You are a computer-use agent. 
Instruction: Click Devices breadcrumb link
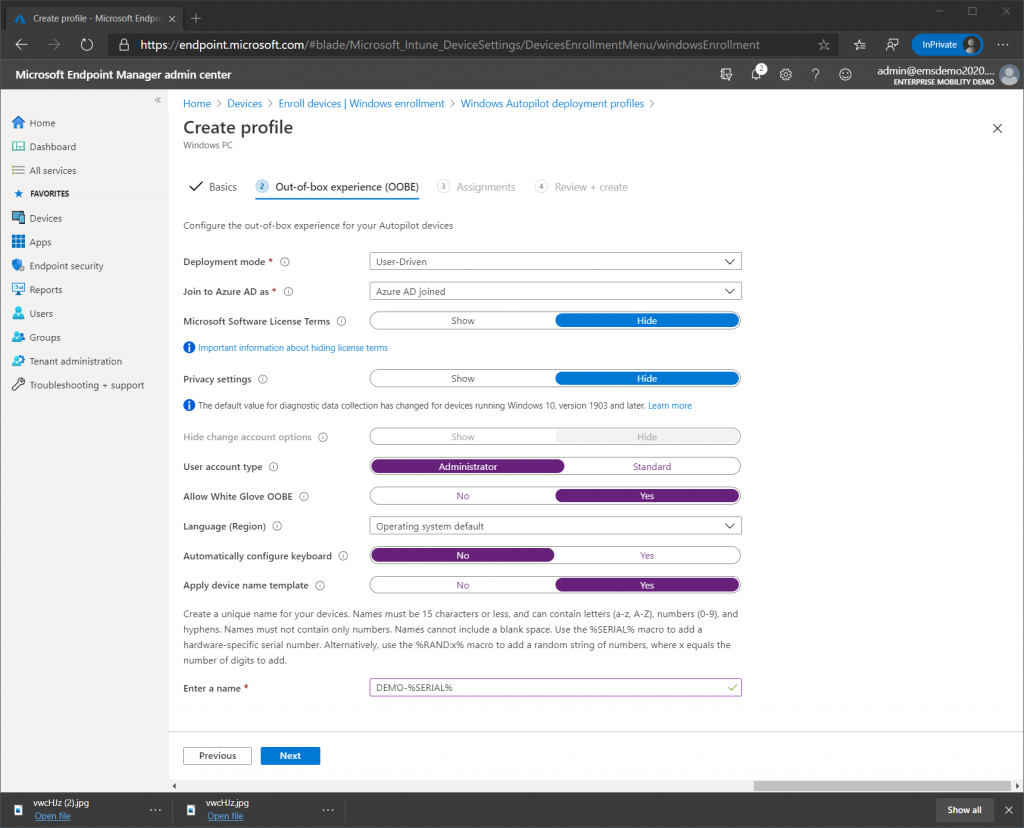tap(244, 103)
